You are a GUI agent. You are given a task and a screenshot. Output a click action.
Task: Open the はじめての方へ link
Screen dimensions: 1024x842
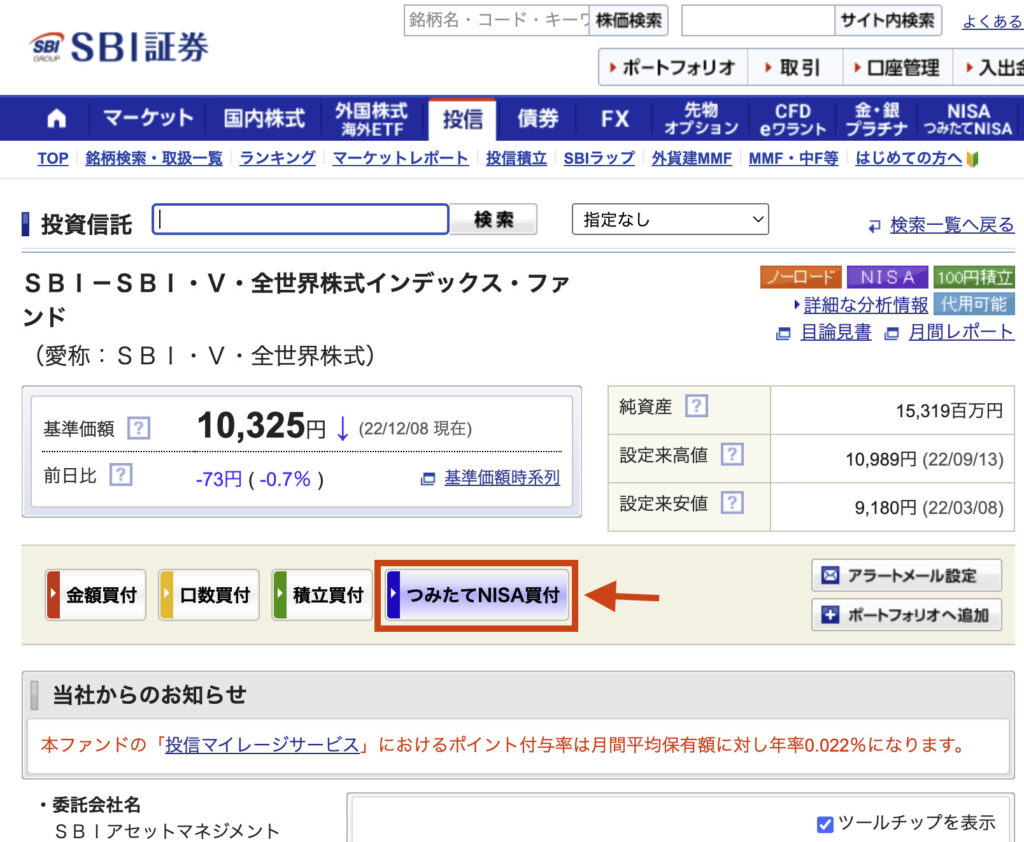click(x=908, y=159)
